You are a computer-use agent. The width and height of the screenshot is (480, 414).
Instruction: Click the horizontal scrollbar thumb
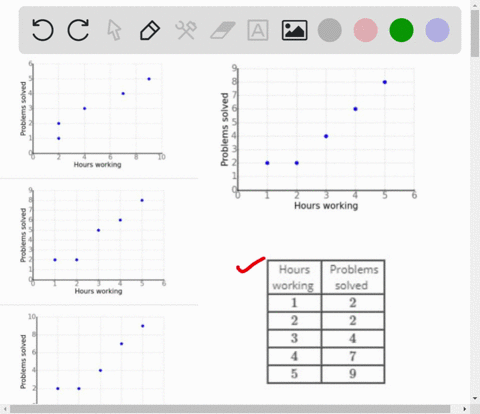[230, 409]
